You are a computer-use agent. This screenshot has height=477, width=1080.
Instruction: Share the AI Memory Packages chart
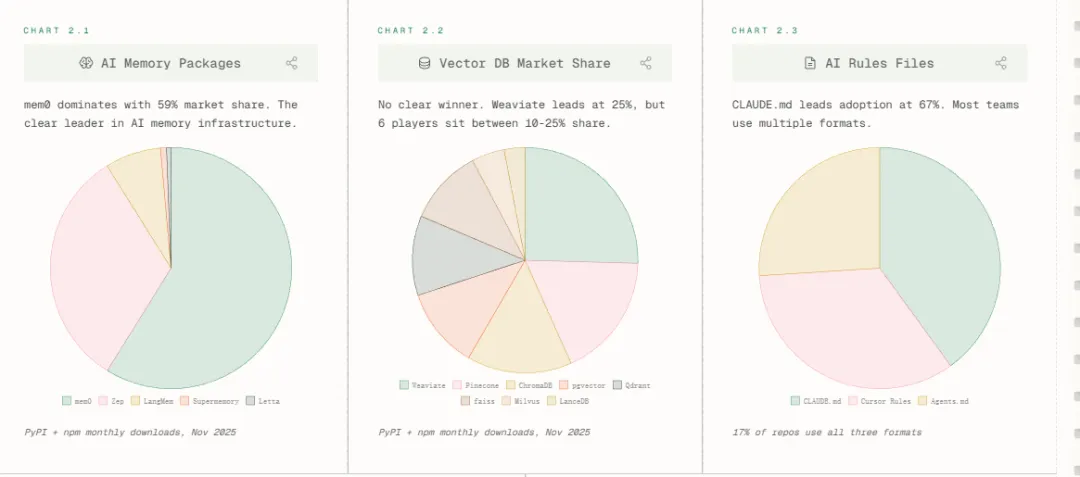[292, 63]
